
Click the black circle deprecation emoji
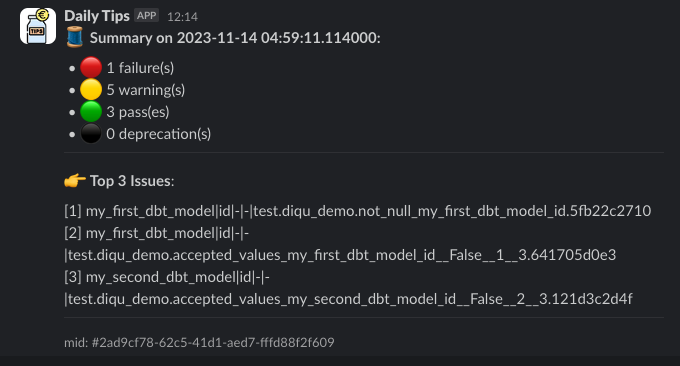(91, 134)
